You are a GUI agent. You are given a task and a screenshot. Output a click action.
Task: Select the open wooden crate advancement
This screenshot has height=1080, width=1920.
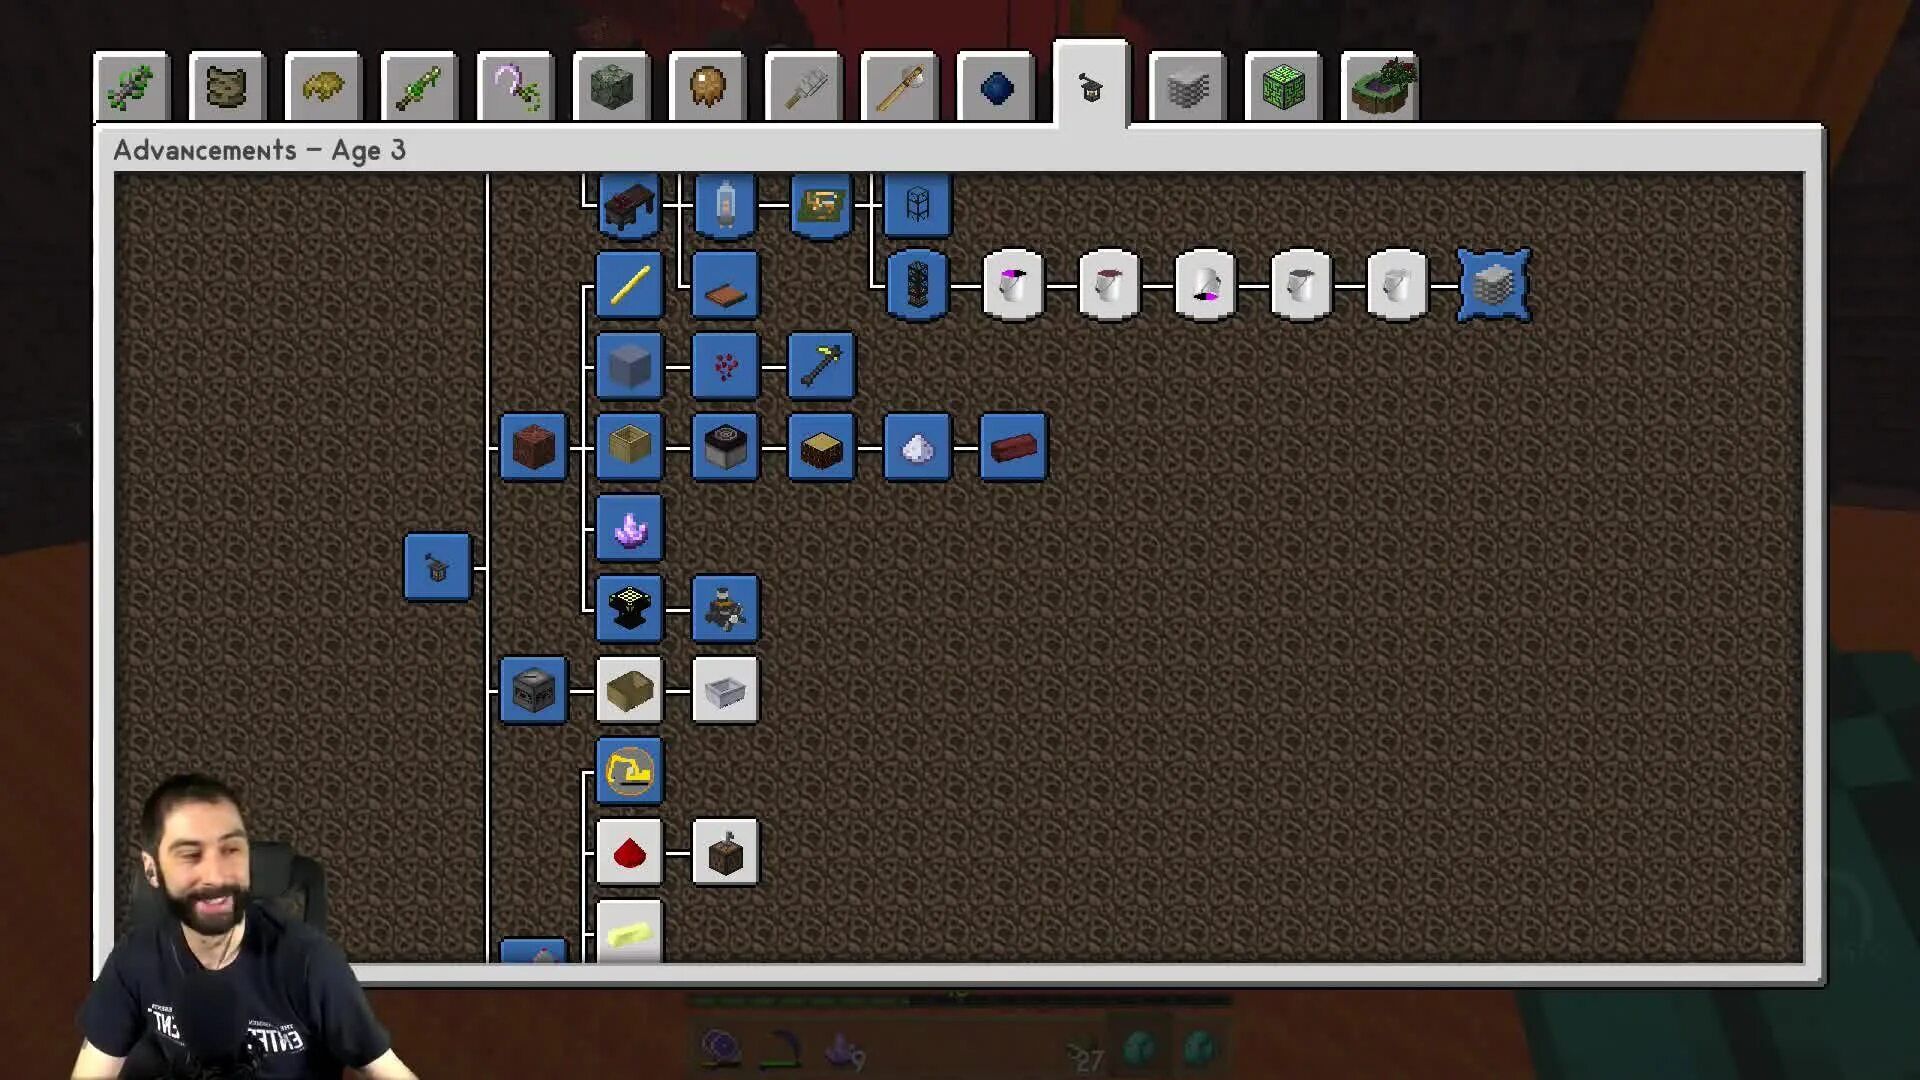pos(629,447)
